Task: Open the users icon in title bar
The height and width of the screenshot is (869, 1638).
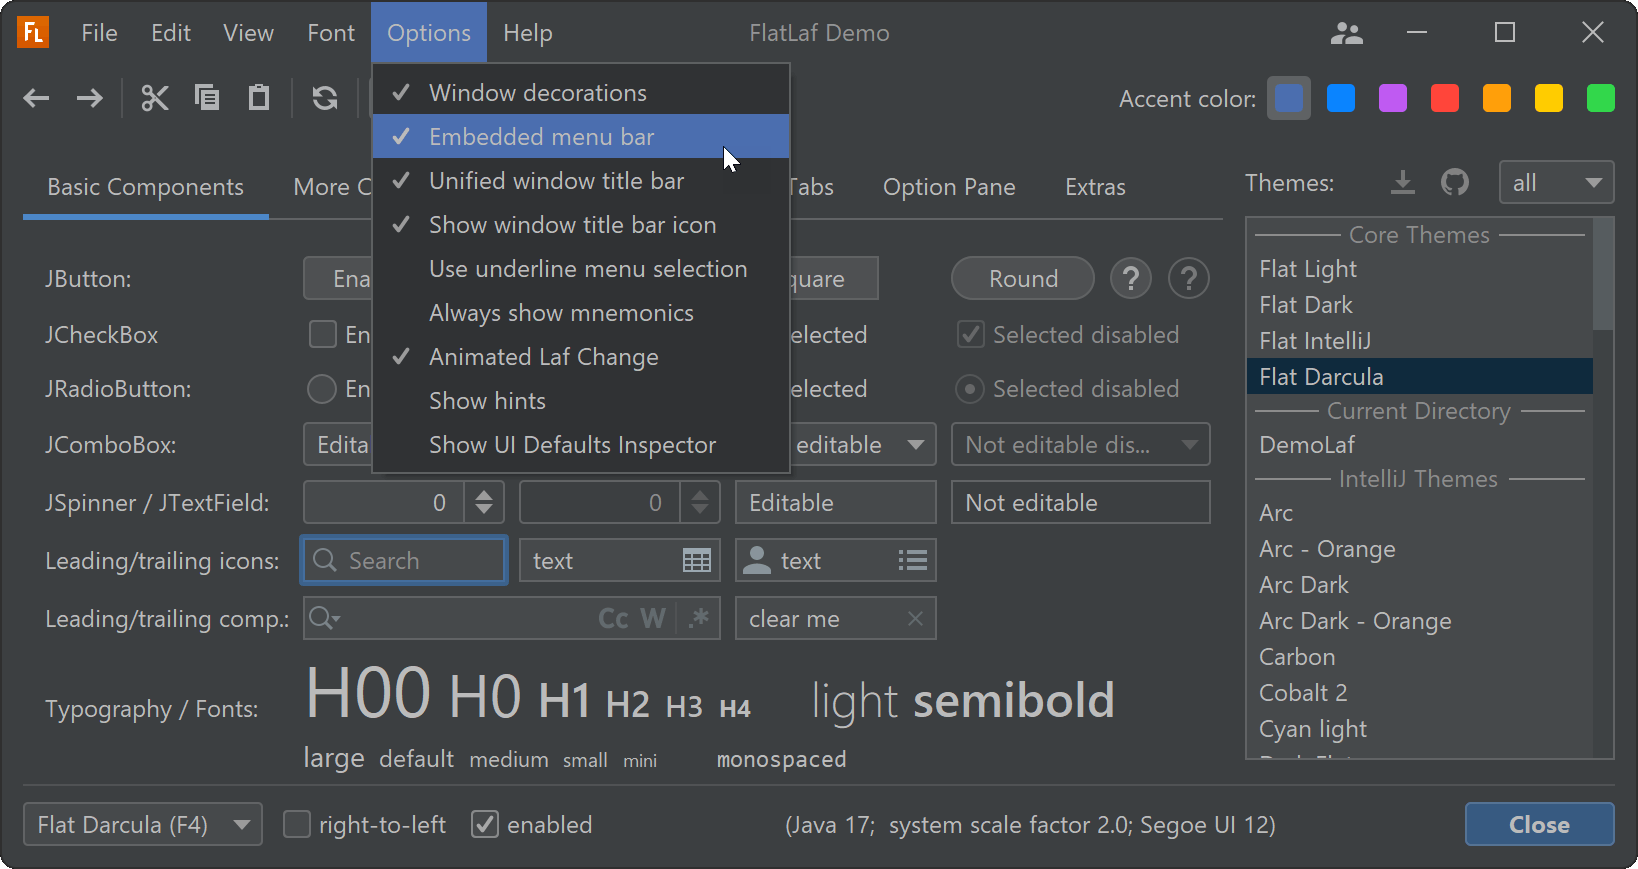Action: tap(1347, 34)
